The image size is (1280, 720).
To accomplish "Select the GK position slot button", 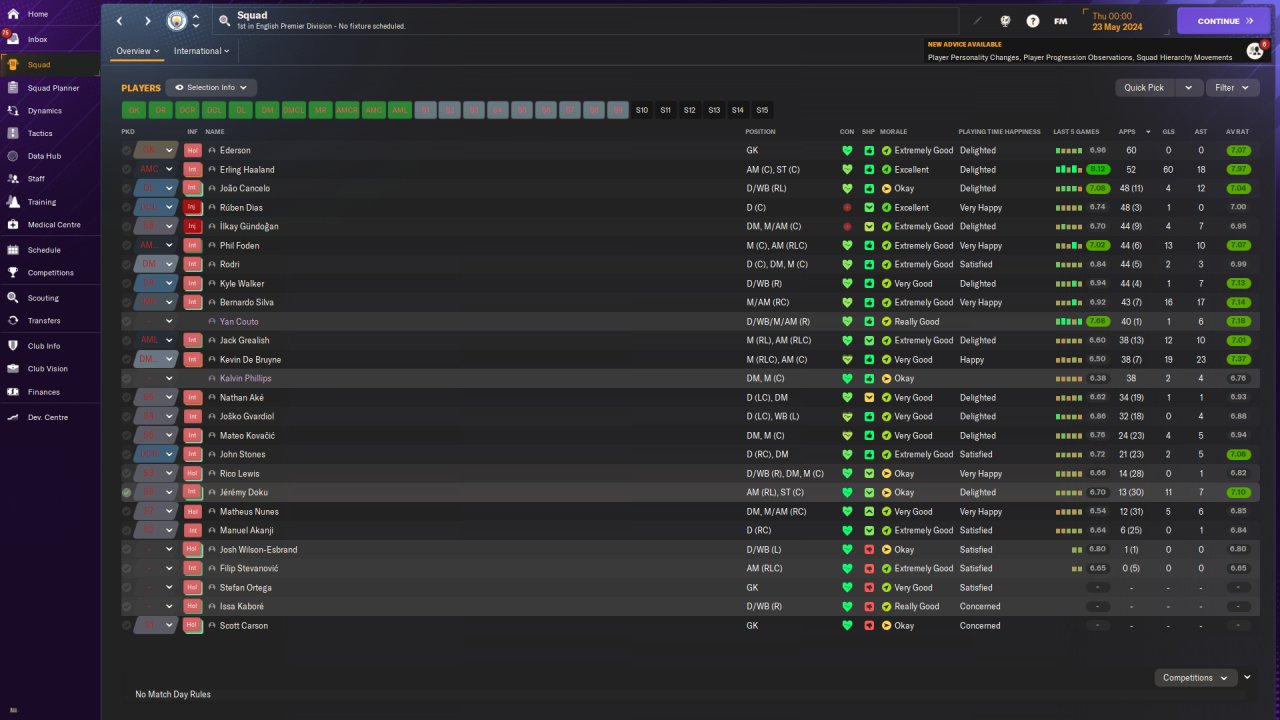I will pos(134,110).
